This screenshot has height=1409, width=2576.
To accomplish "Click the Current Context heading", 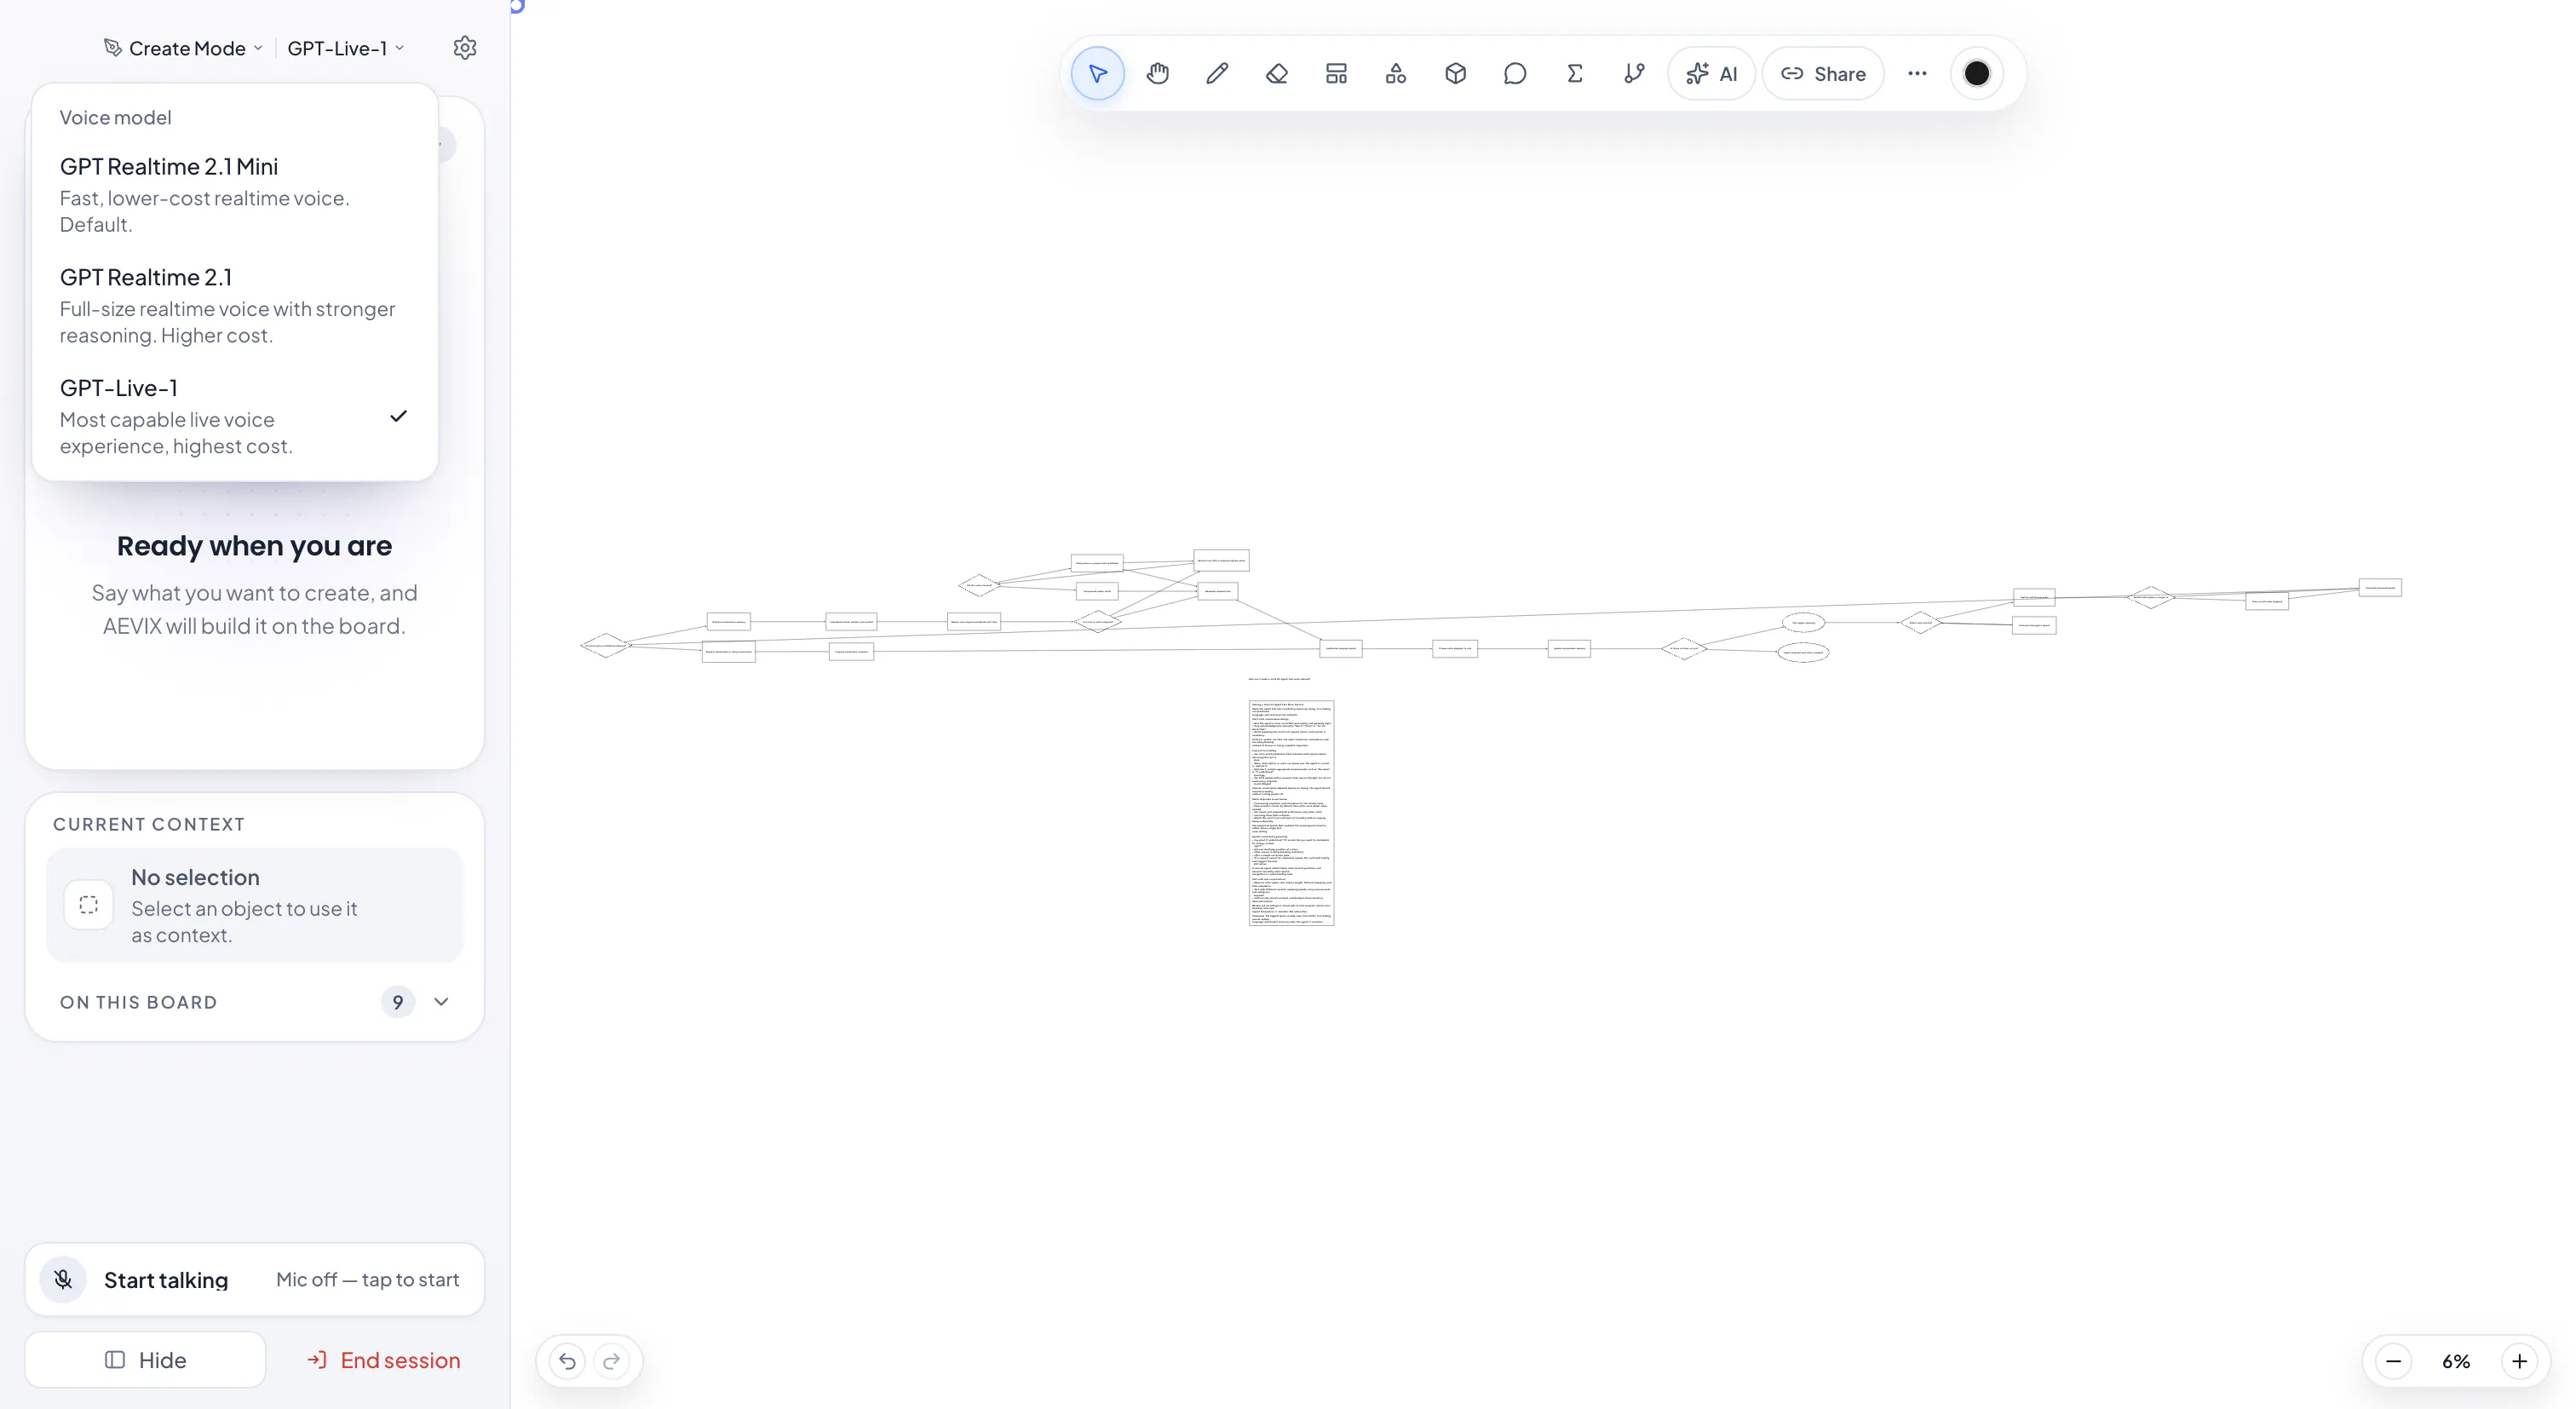I will [149, 824].
